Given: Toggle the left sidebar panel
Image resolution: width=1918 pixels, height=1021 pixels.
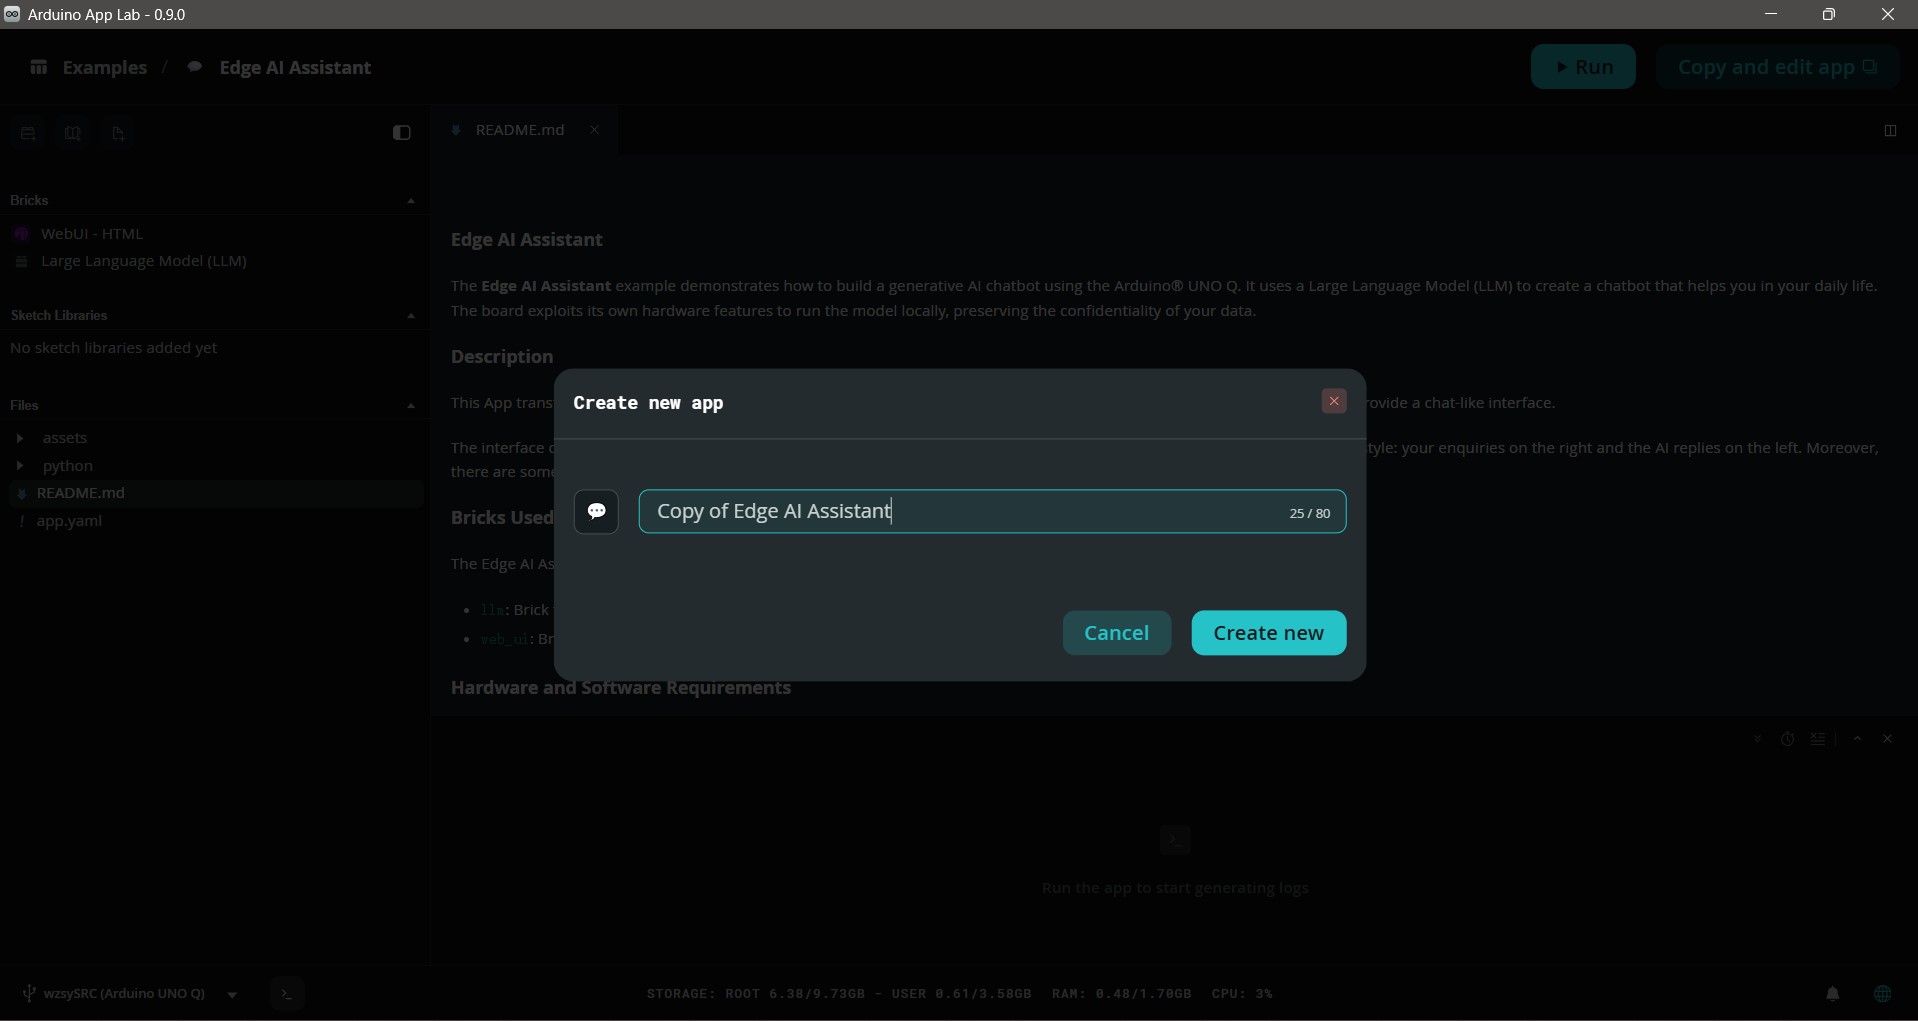Looking at the screenshot, I should (402, 133).
